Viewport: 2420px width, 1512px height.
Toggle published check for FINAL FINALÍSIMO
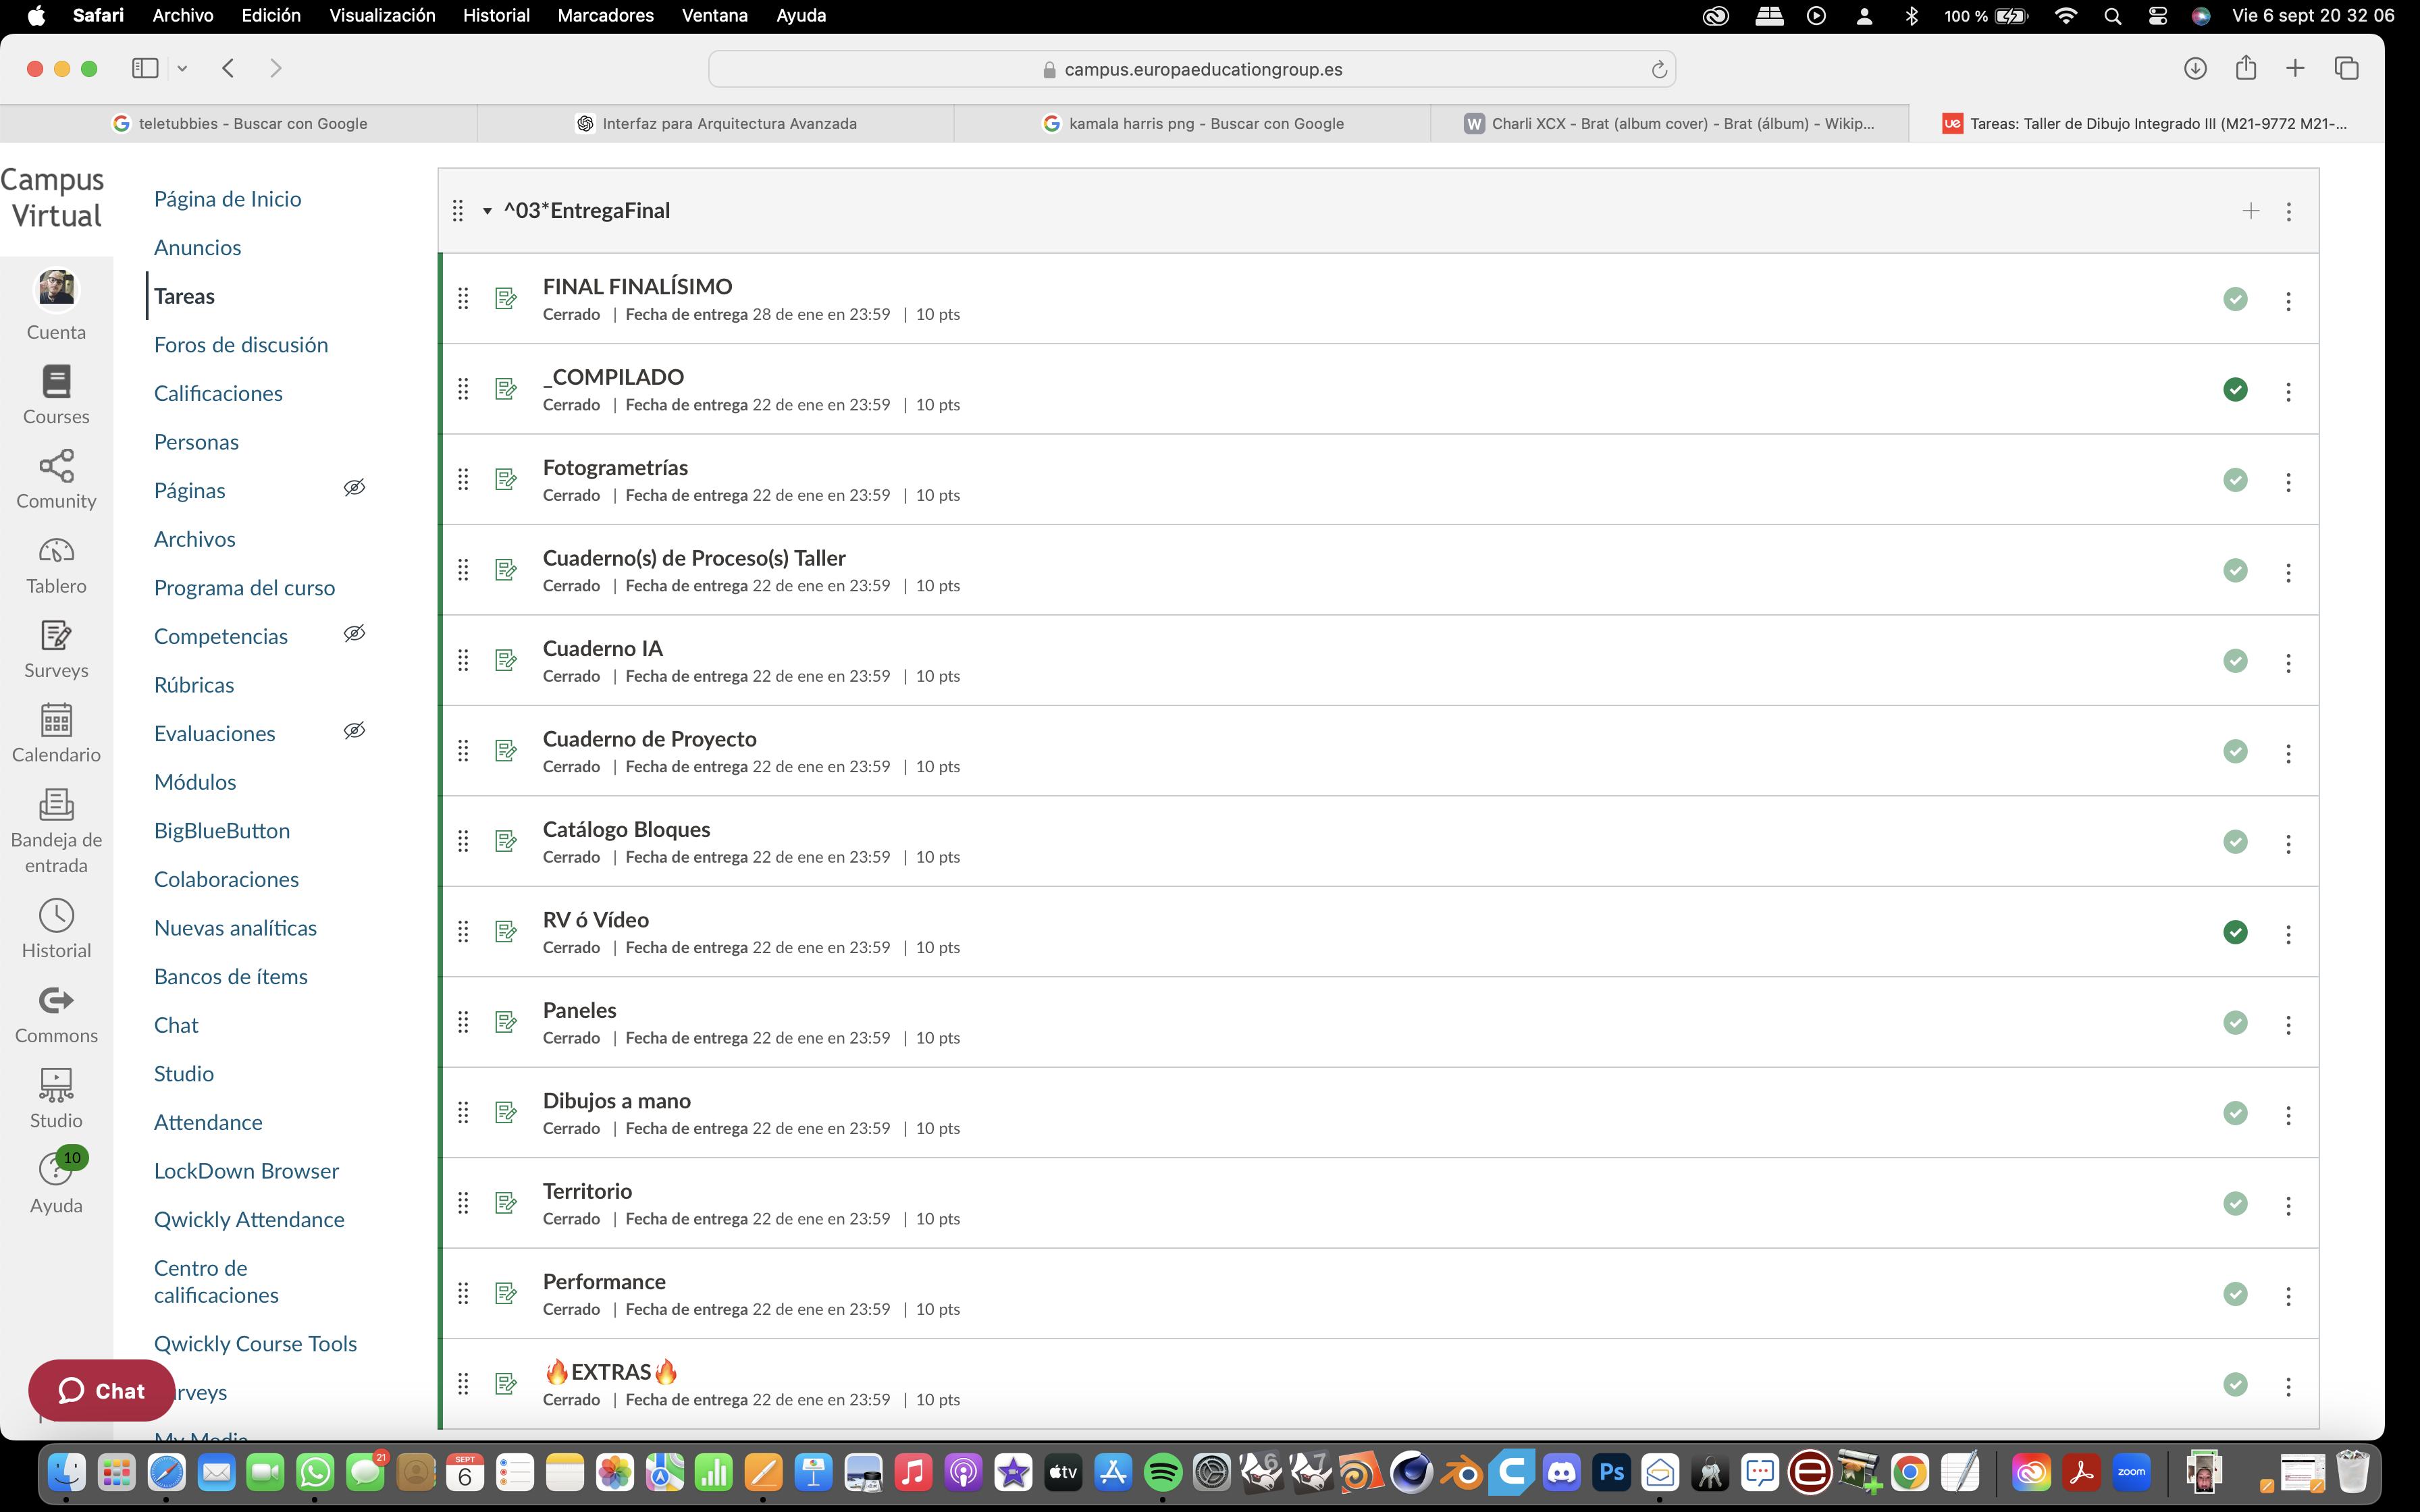click(2235, 299)
